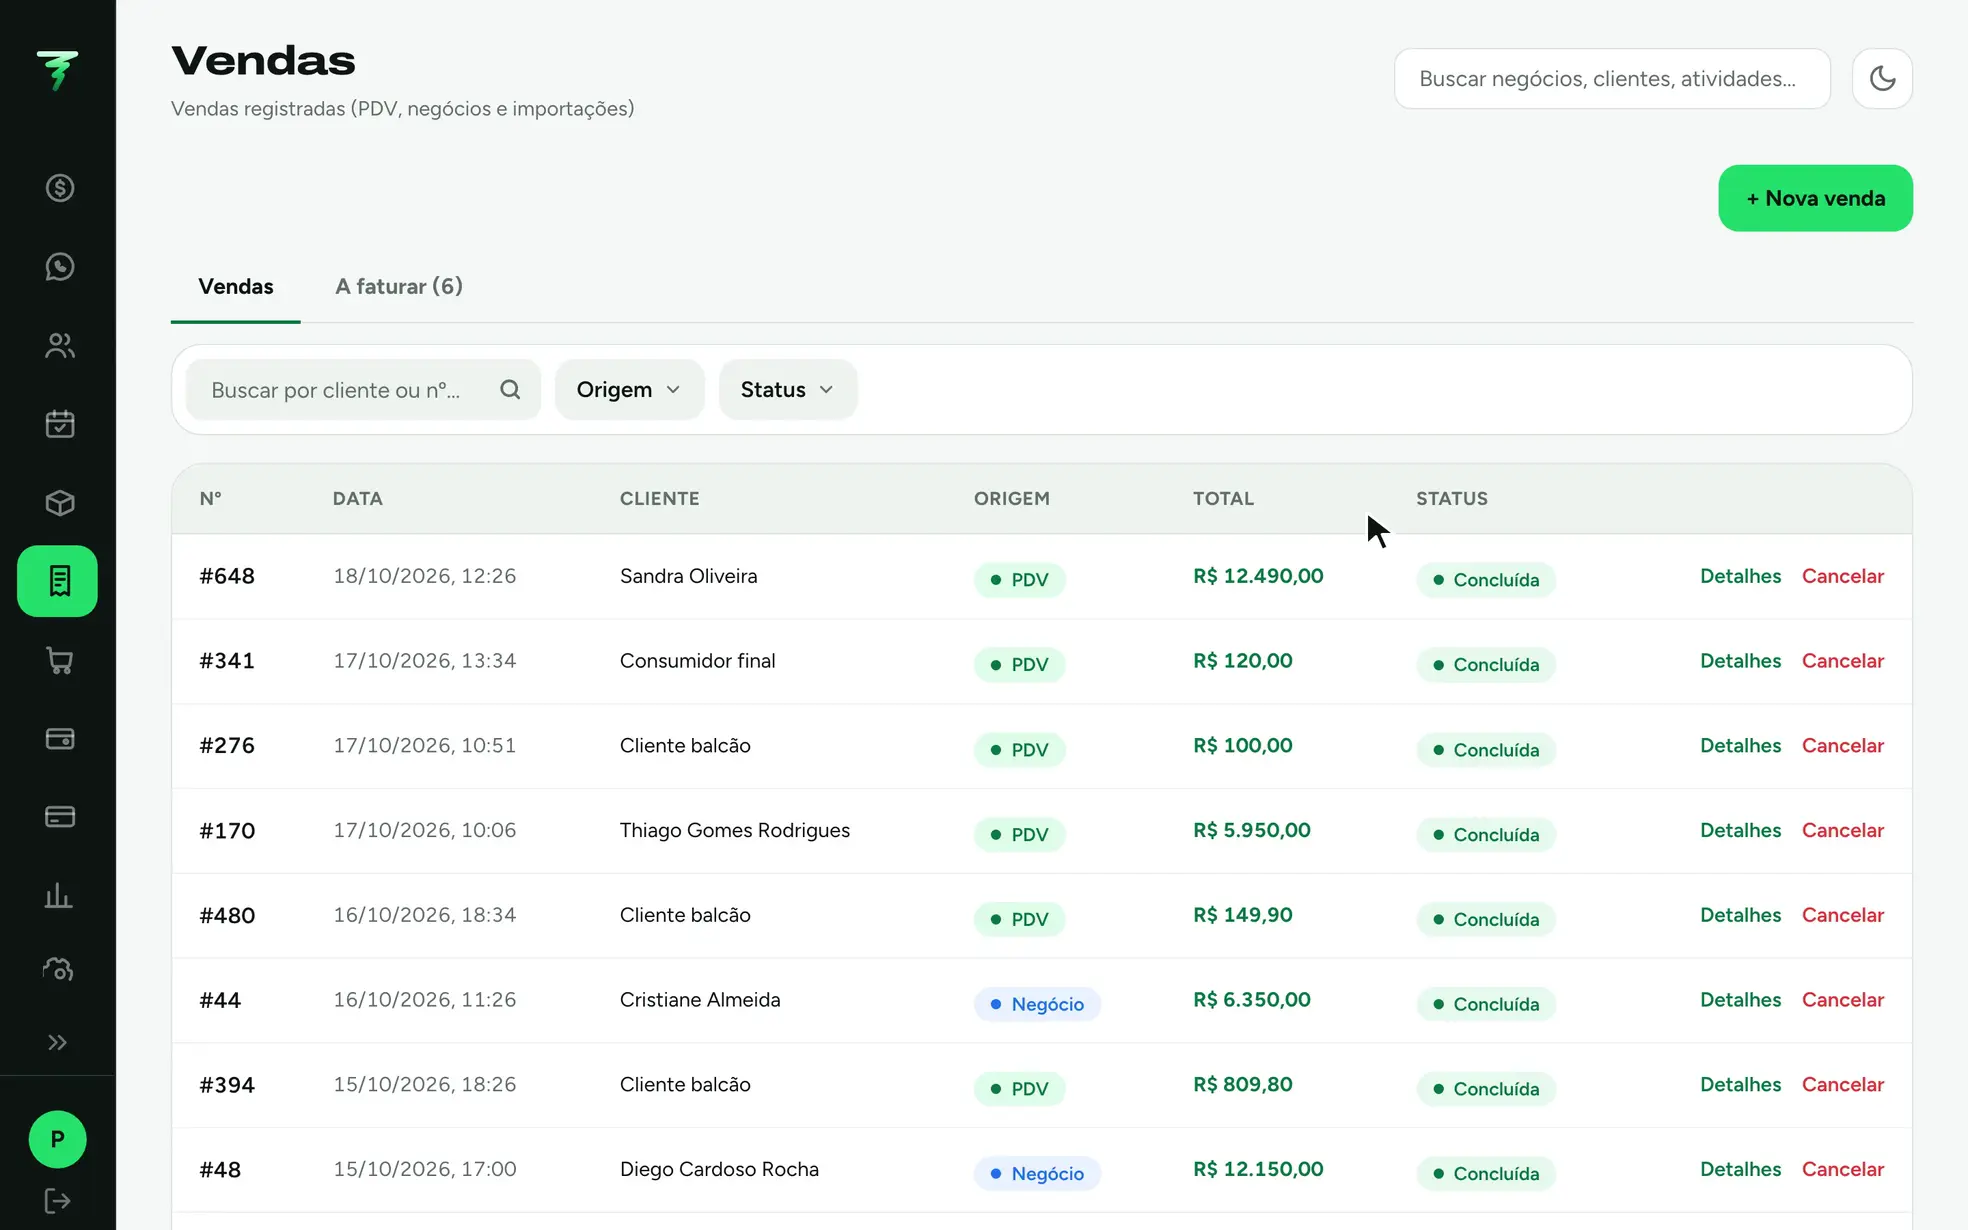1968x1230 pixels.
Task: Open Detalhes for sale #648
Action: tap(1740, 576)
